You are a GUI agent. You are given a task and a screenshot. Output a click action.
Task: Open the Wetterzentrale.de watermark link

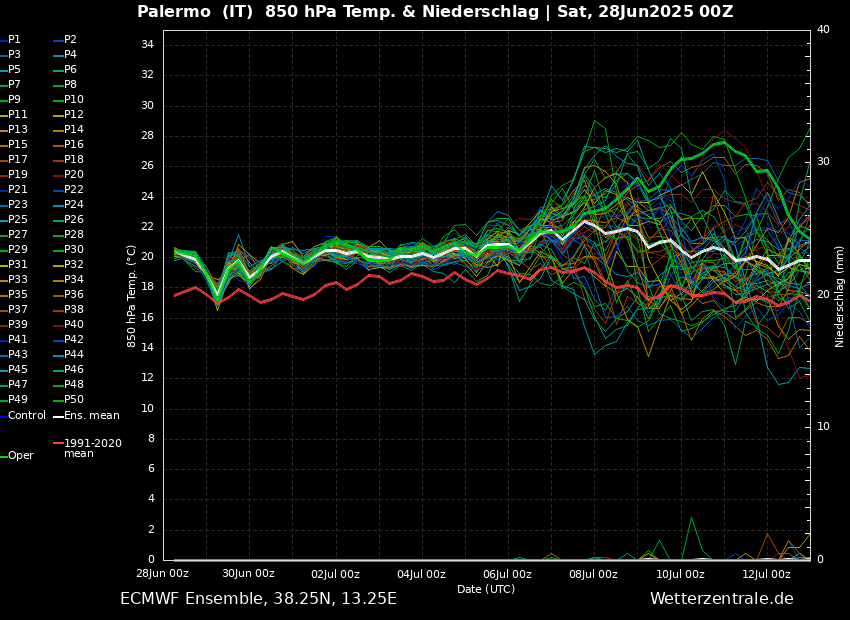[721, 599]
